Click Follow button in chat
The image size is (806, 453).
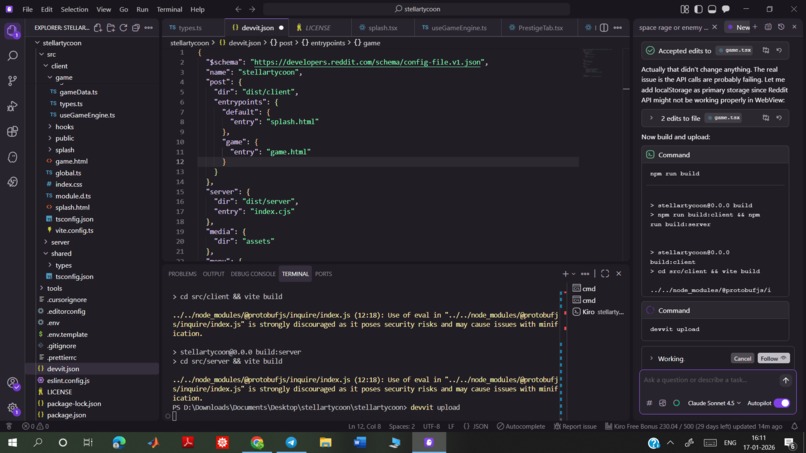[773, 358]
